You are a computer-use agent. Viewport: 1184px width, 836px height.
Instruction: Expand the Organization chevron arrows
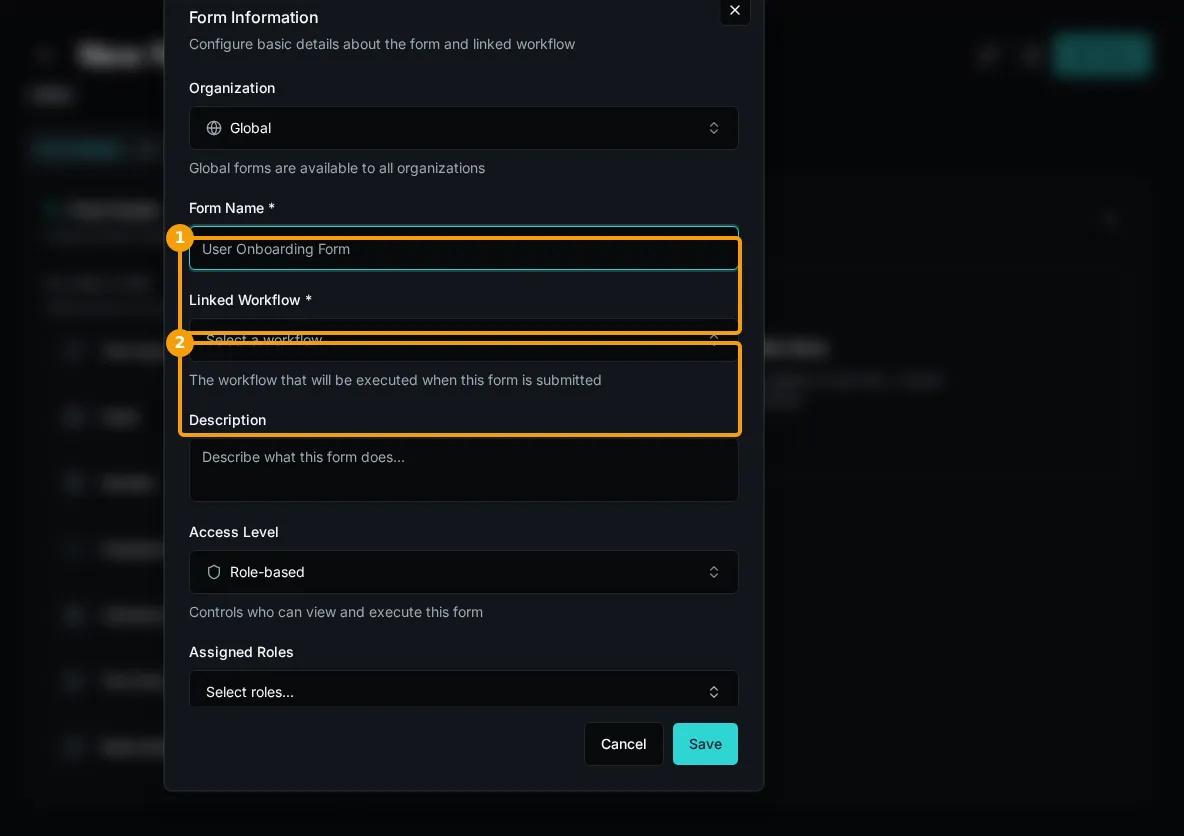click(x=714, y=128)
